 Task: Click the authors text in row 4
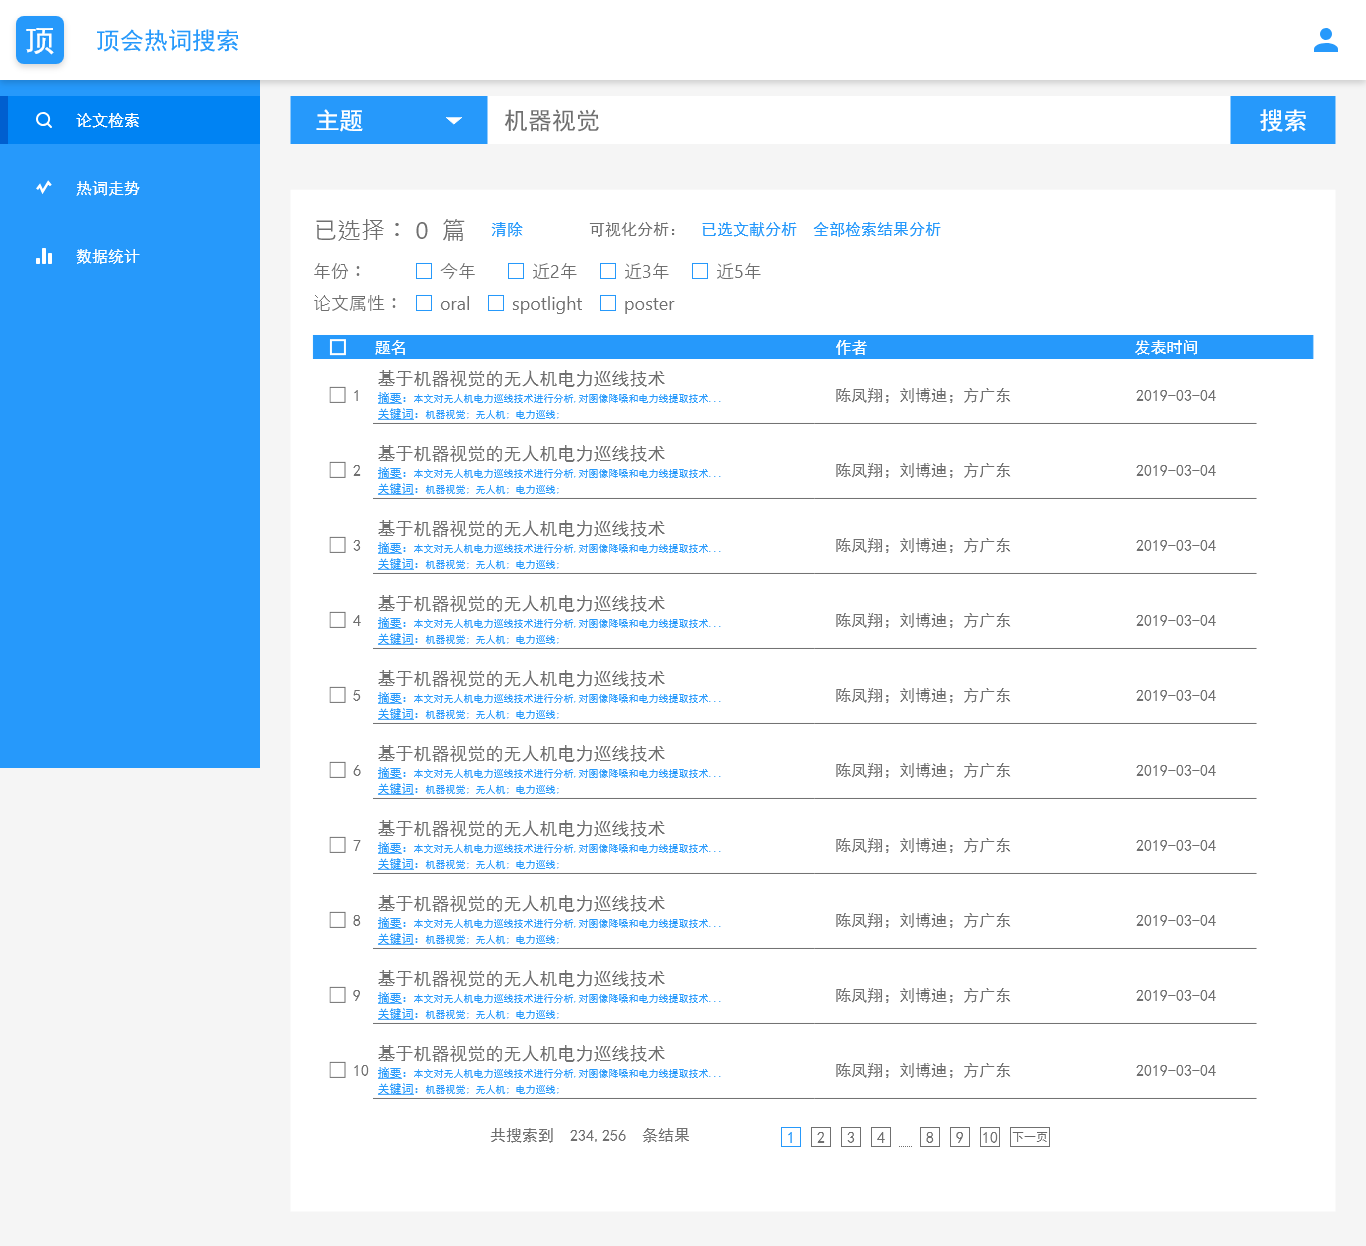(x=923, y=621)
